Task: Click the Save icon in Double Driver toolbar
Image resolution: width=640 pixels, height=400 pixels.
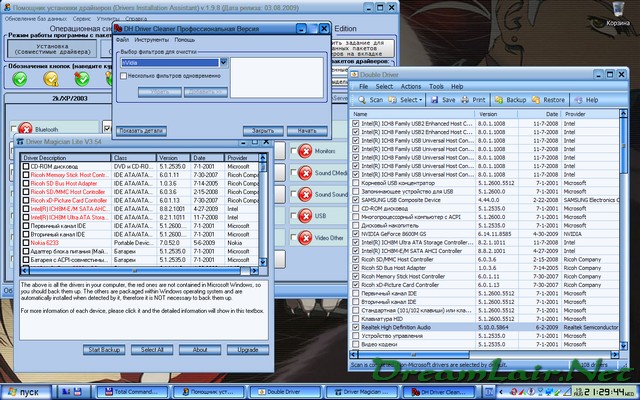Action: [434, 101]
